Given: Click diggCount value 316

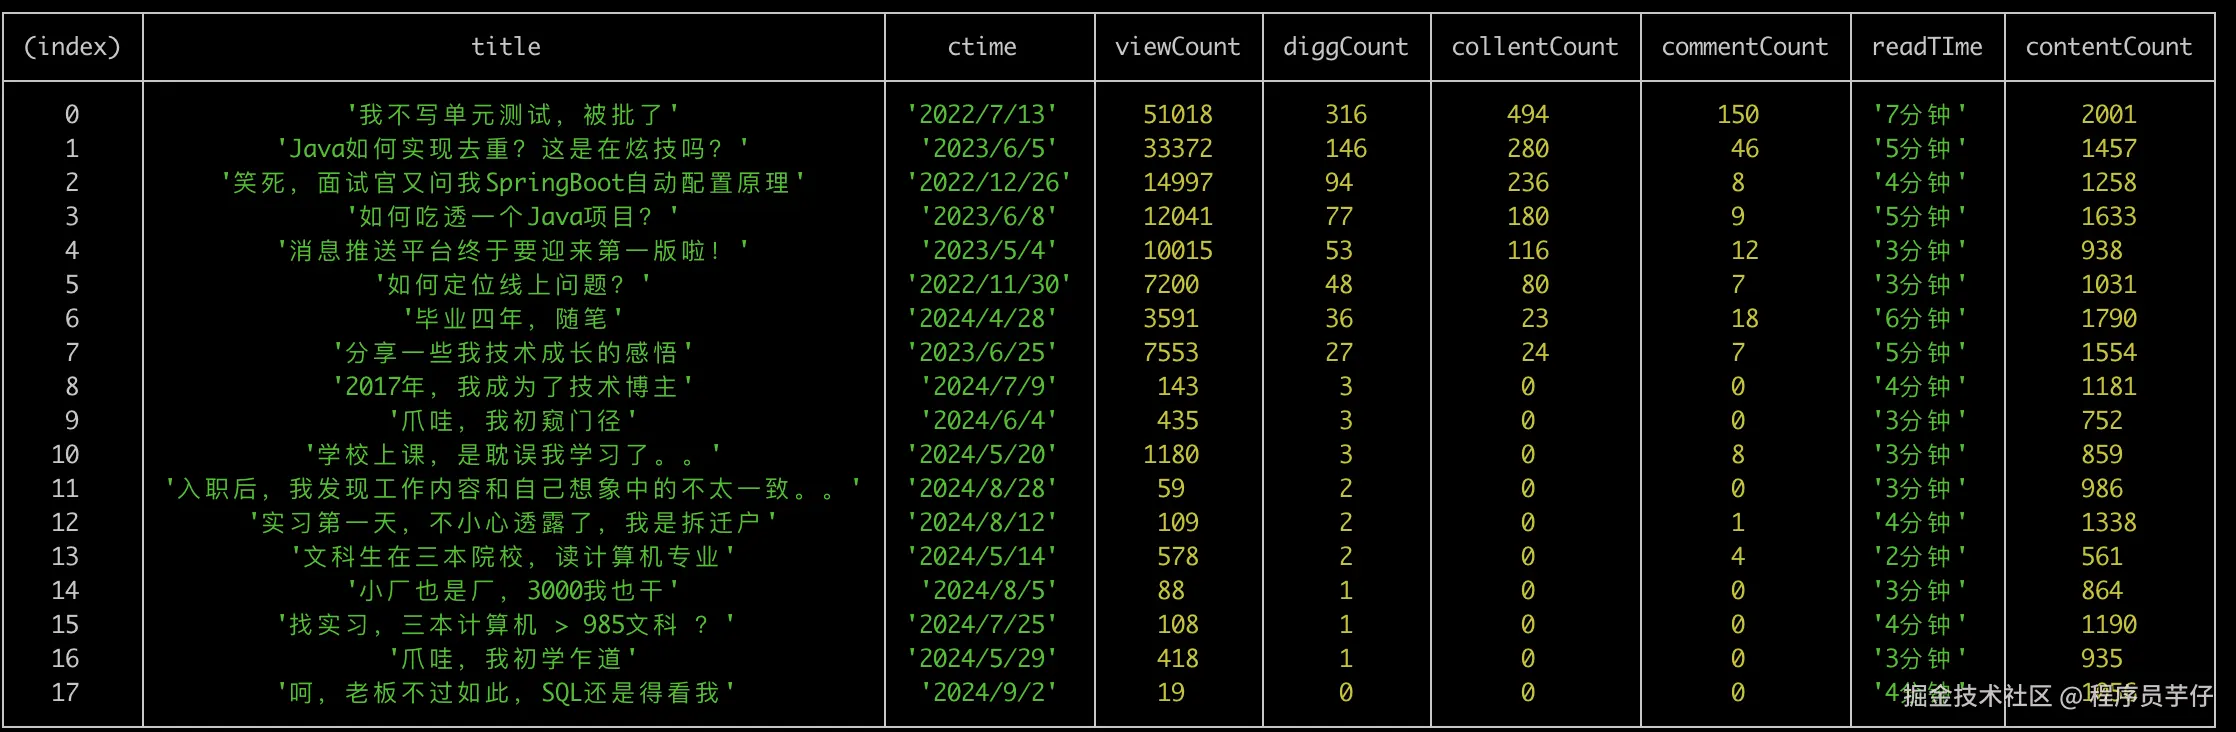Looking at the screenshot, I should click(x=1346, y=115).
